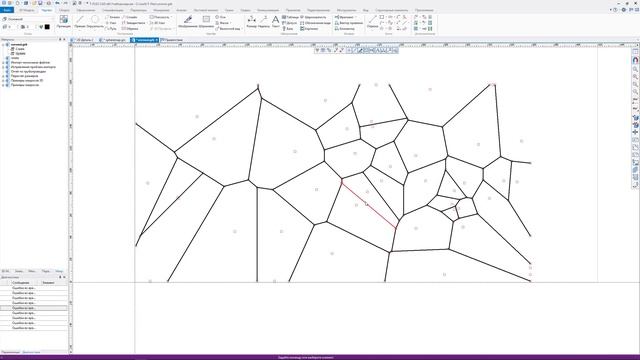Viewport: 640px width, 360px height.
Task: Switch to the Оформление ribbon tab
Action: pyautogui.click(x=86, y=10)
